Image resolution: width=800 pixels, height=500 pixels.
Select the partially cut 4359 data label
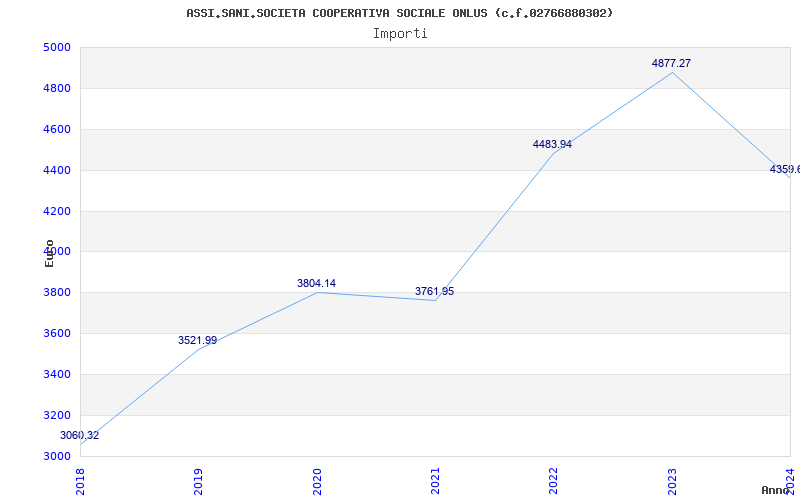pos(785,169)
